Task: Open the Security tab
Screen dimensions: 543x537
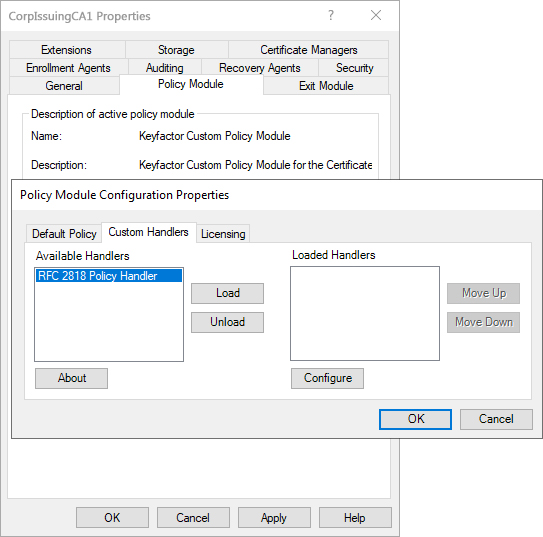Action: point(354,68)
